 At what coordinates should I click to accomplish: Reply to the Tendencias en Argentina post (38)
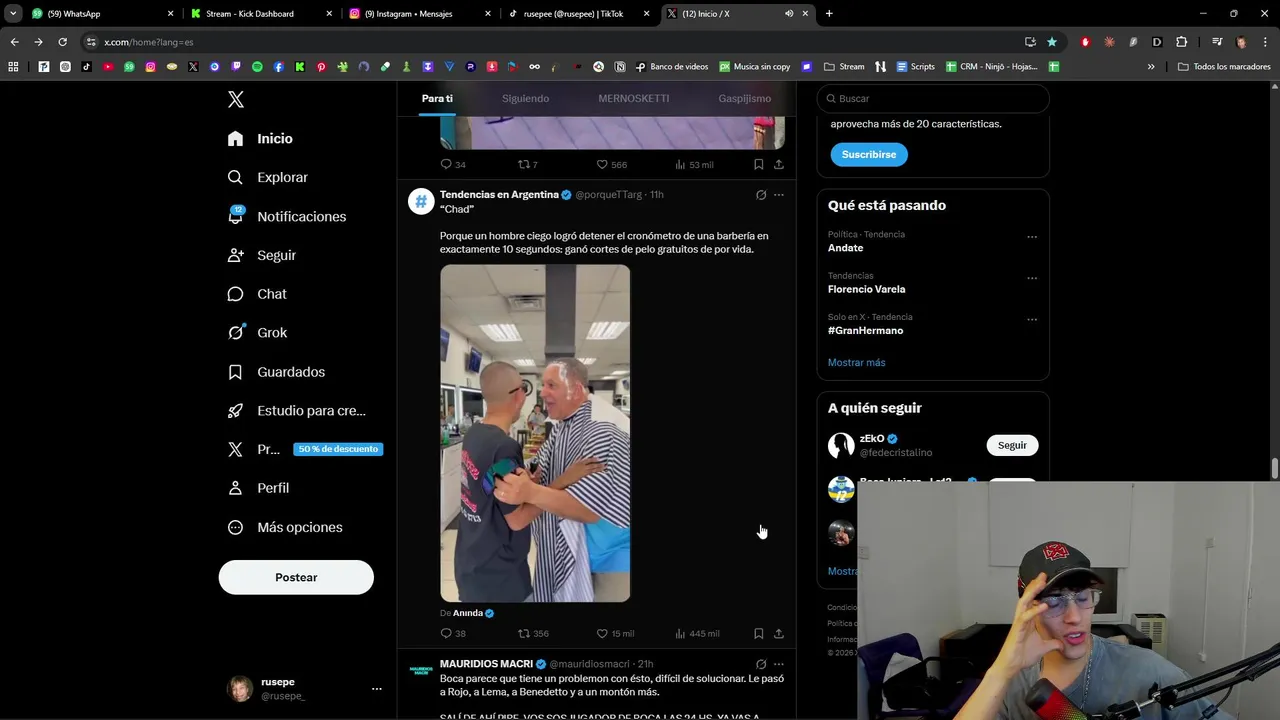point(446,633)
